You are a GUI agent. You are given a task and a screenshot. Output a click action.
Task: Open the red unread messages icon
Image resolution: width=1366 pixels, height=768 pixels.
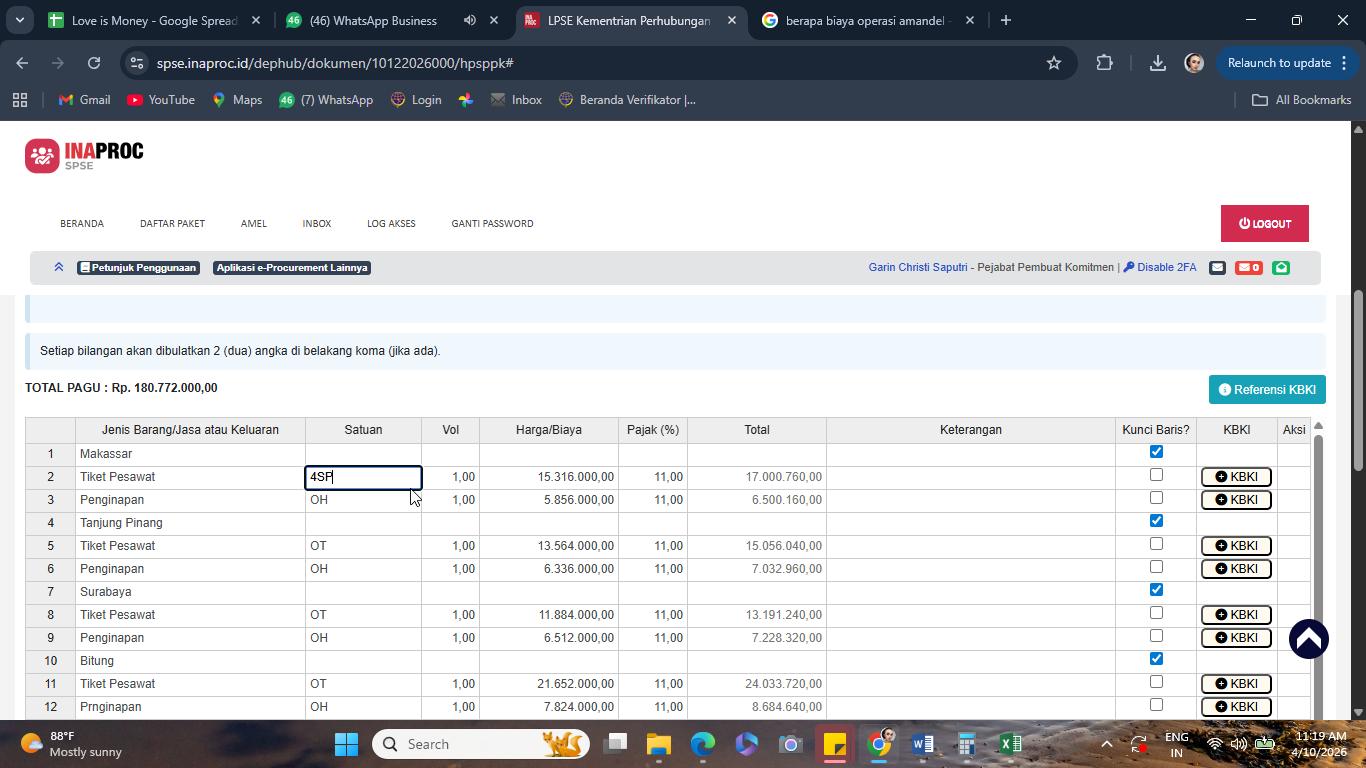pyautogui.click(x=1248, y=267)
